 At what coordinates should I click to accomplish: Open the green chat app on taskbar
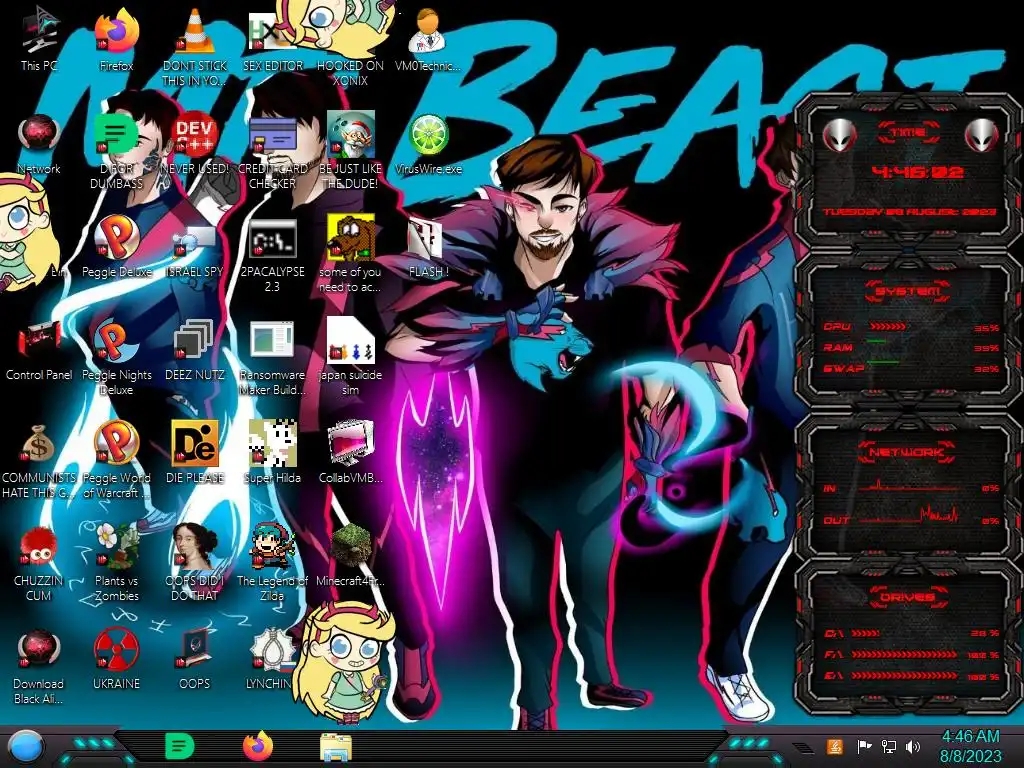[180, 746]
